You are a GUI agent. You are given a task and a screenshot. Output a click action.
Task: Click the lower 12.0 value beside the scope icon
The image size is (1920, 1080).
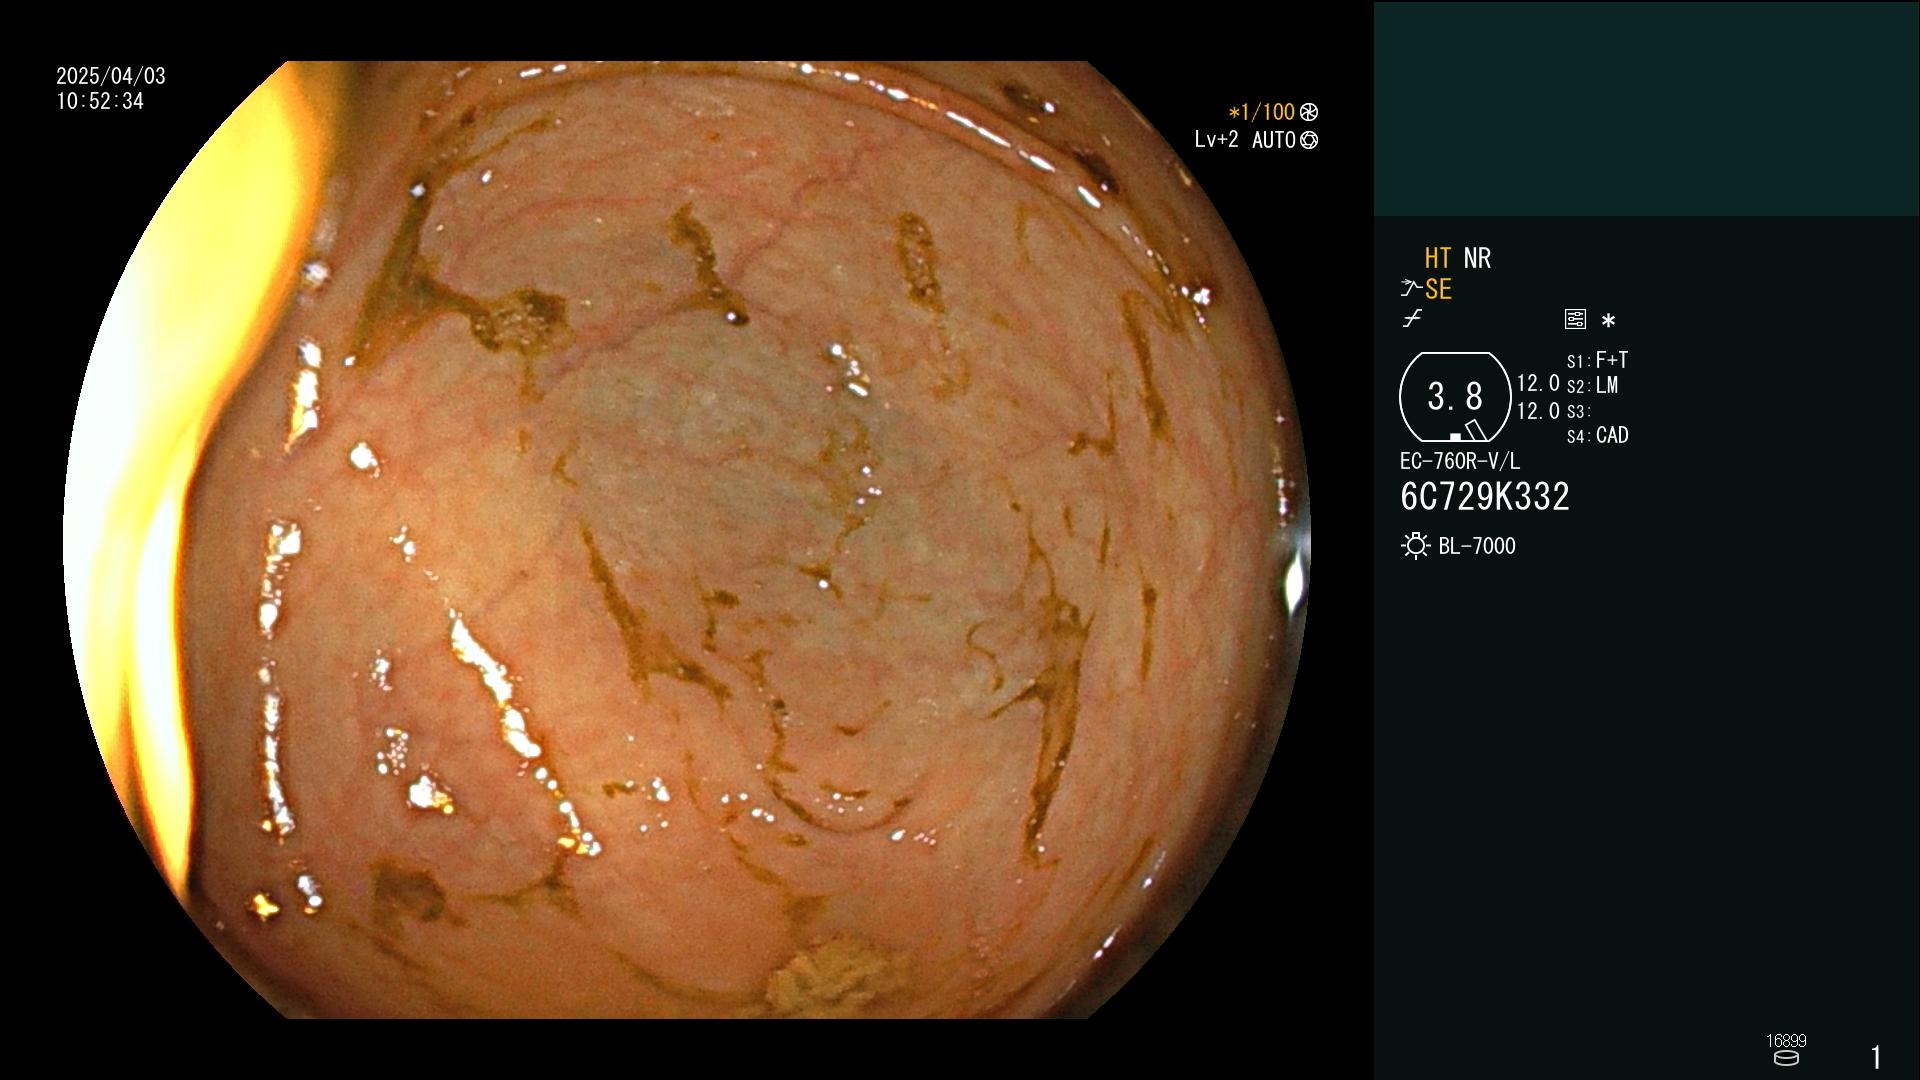click(x=1538, y=411)
